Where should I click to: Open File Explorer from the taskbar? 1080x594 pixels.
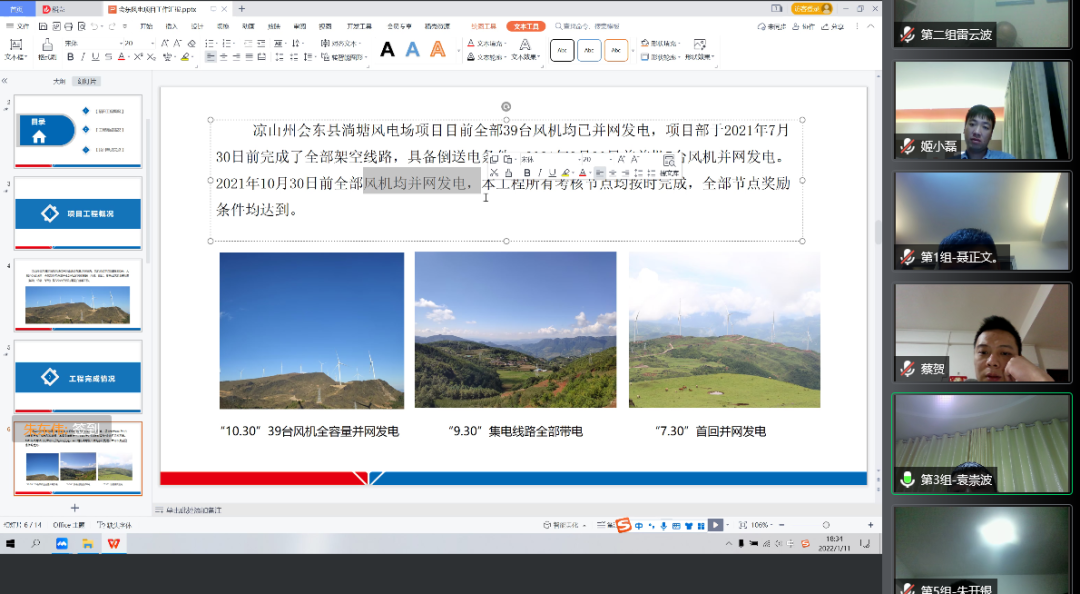click(87, 544)
